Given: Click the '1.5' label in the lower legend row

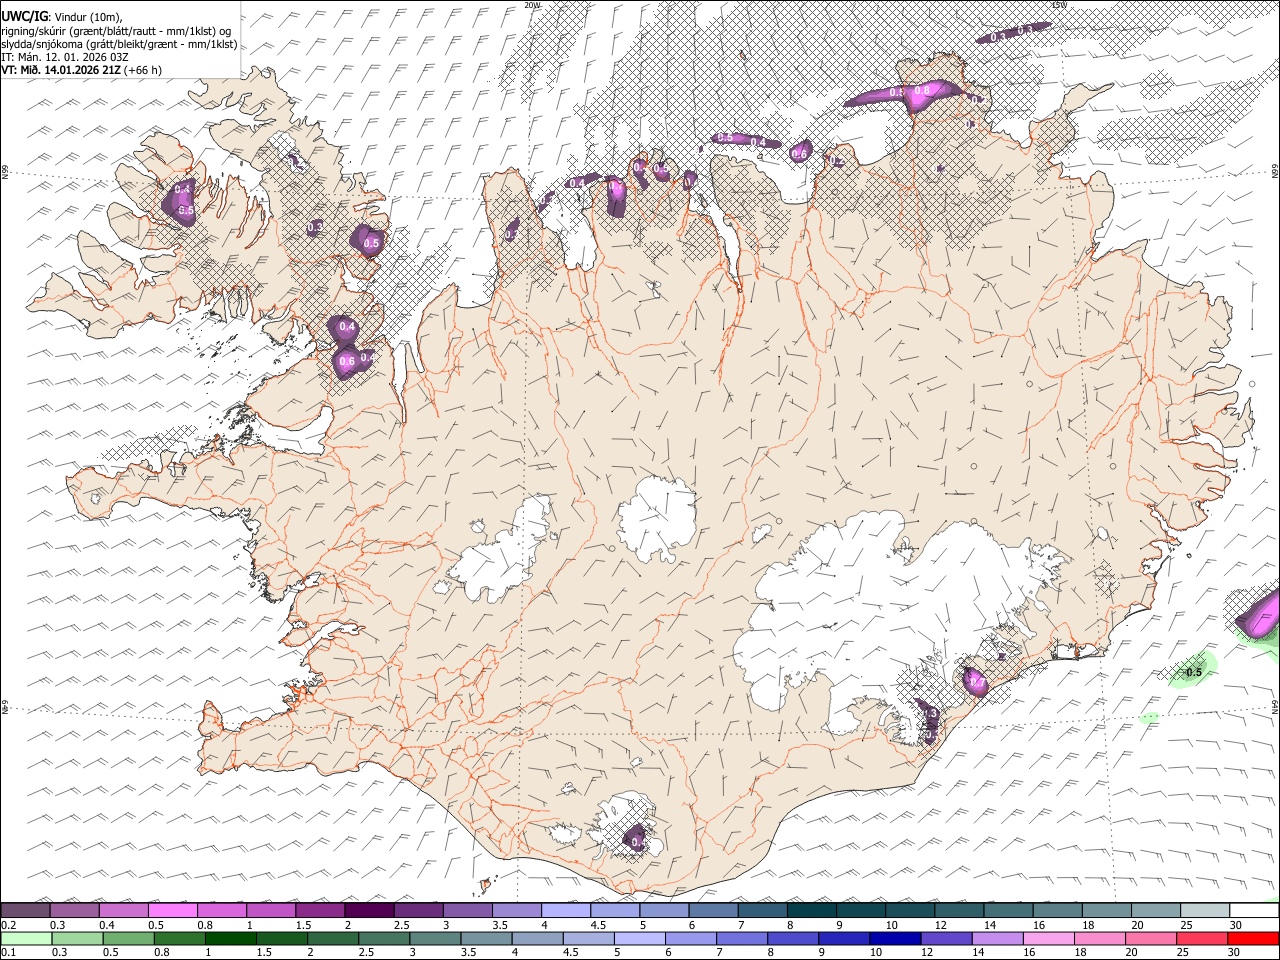Looking at the screenshot, I should click(264, 952).
